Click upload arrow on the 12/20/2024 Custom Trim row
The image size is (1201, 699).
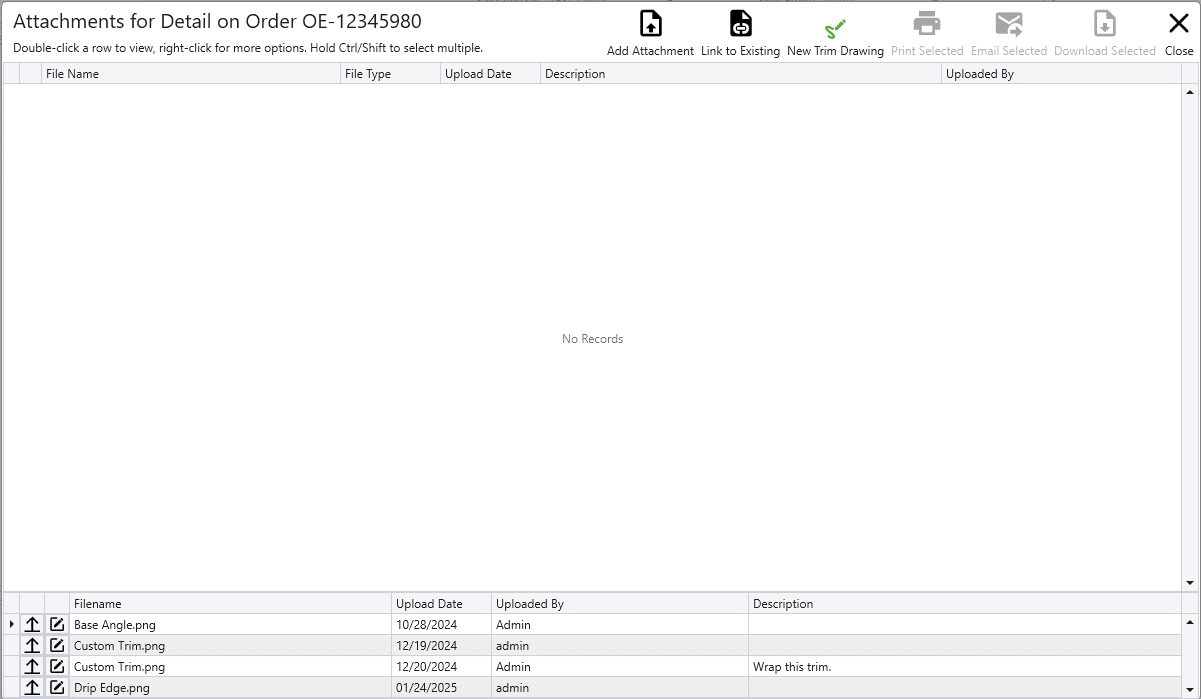point(32,666)
